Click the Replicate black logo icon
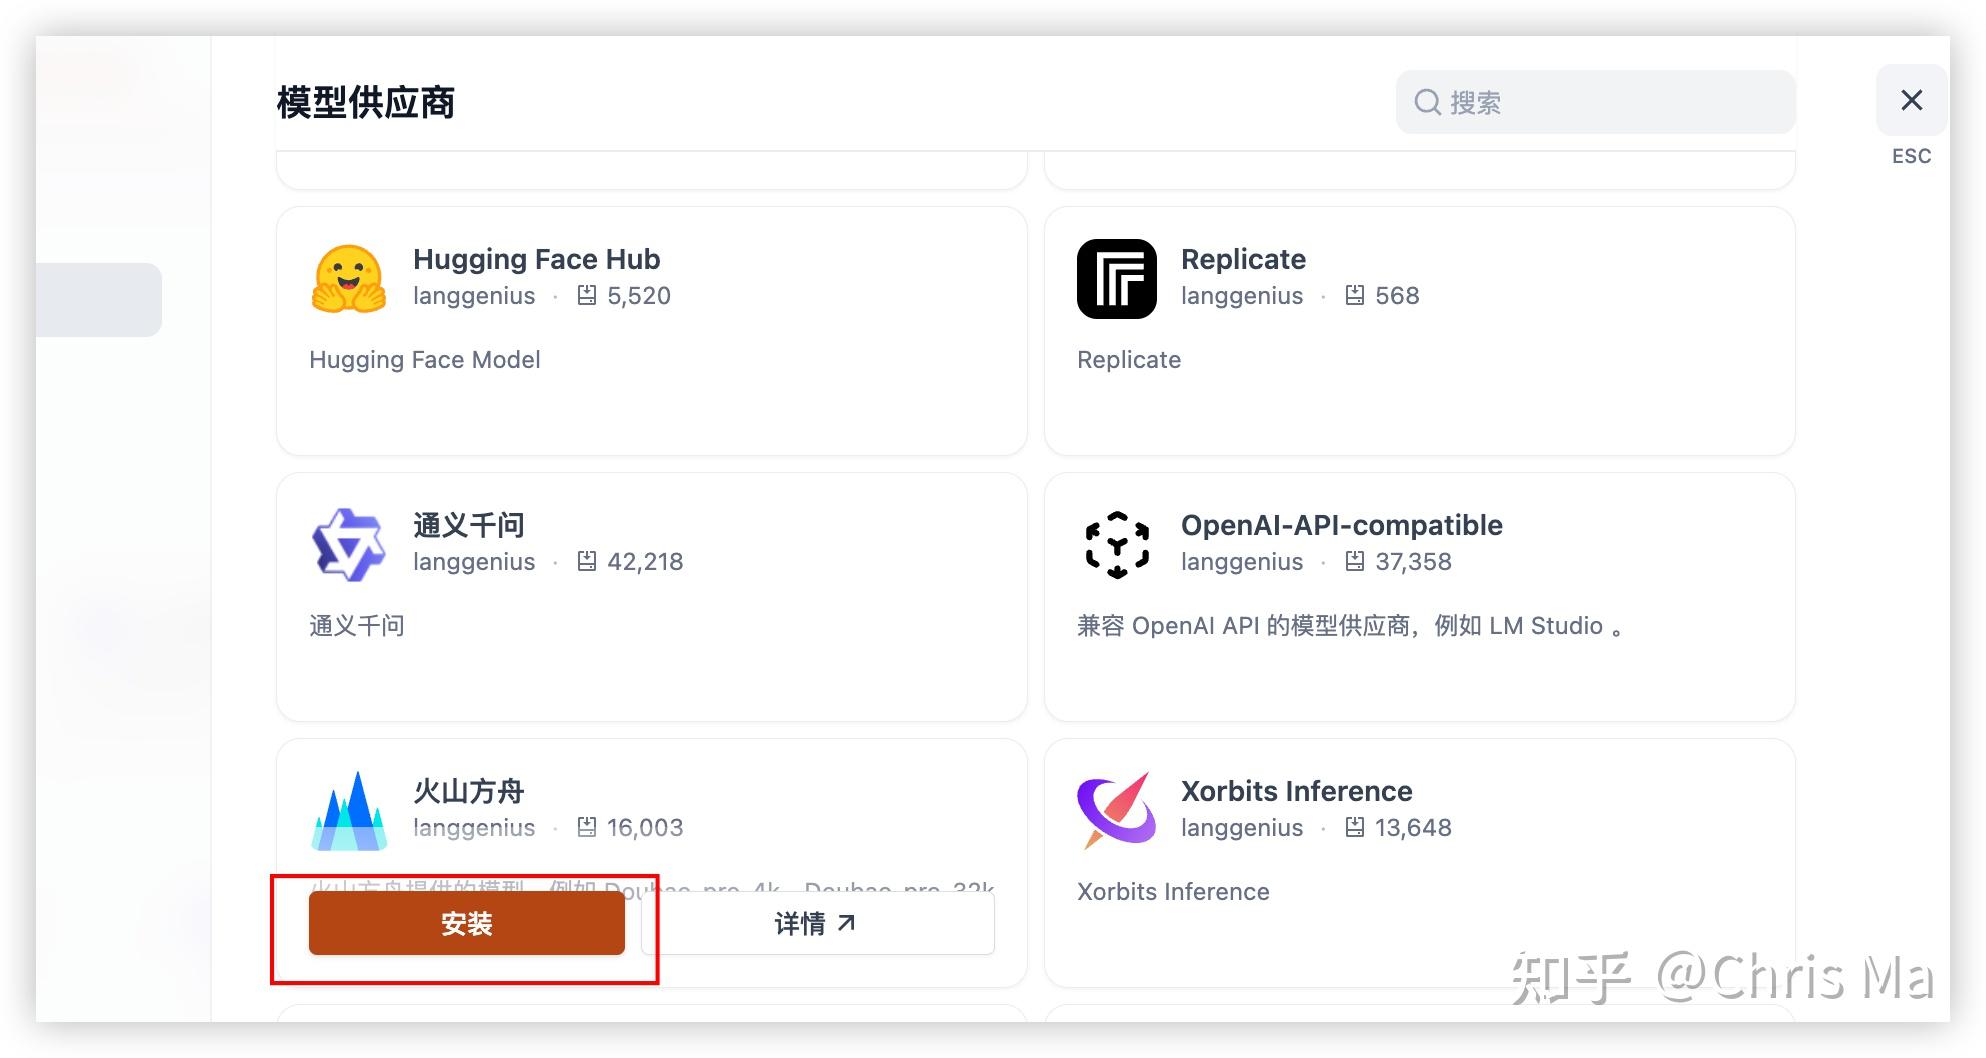 pos(1116,279)
